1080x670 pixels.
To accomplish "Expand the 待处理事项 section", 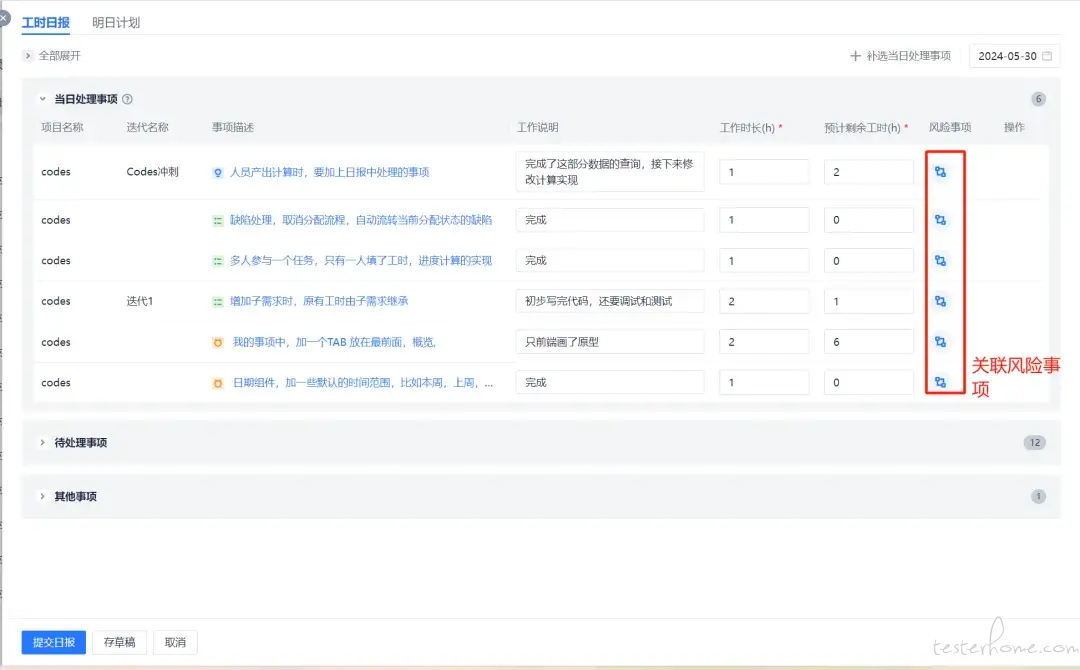I will (x=43, y=442).
